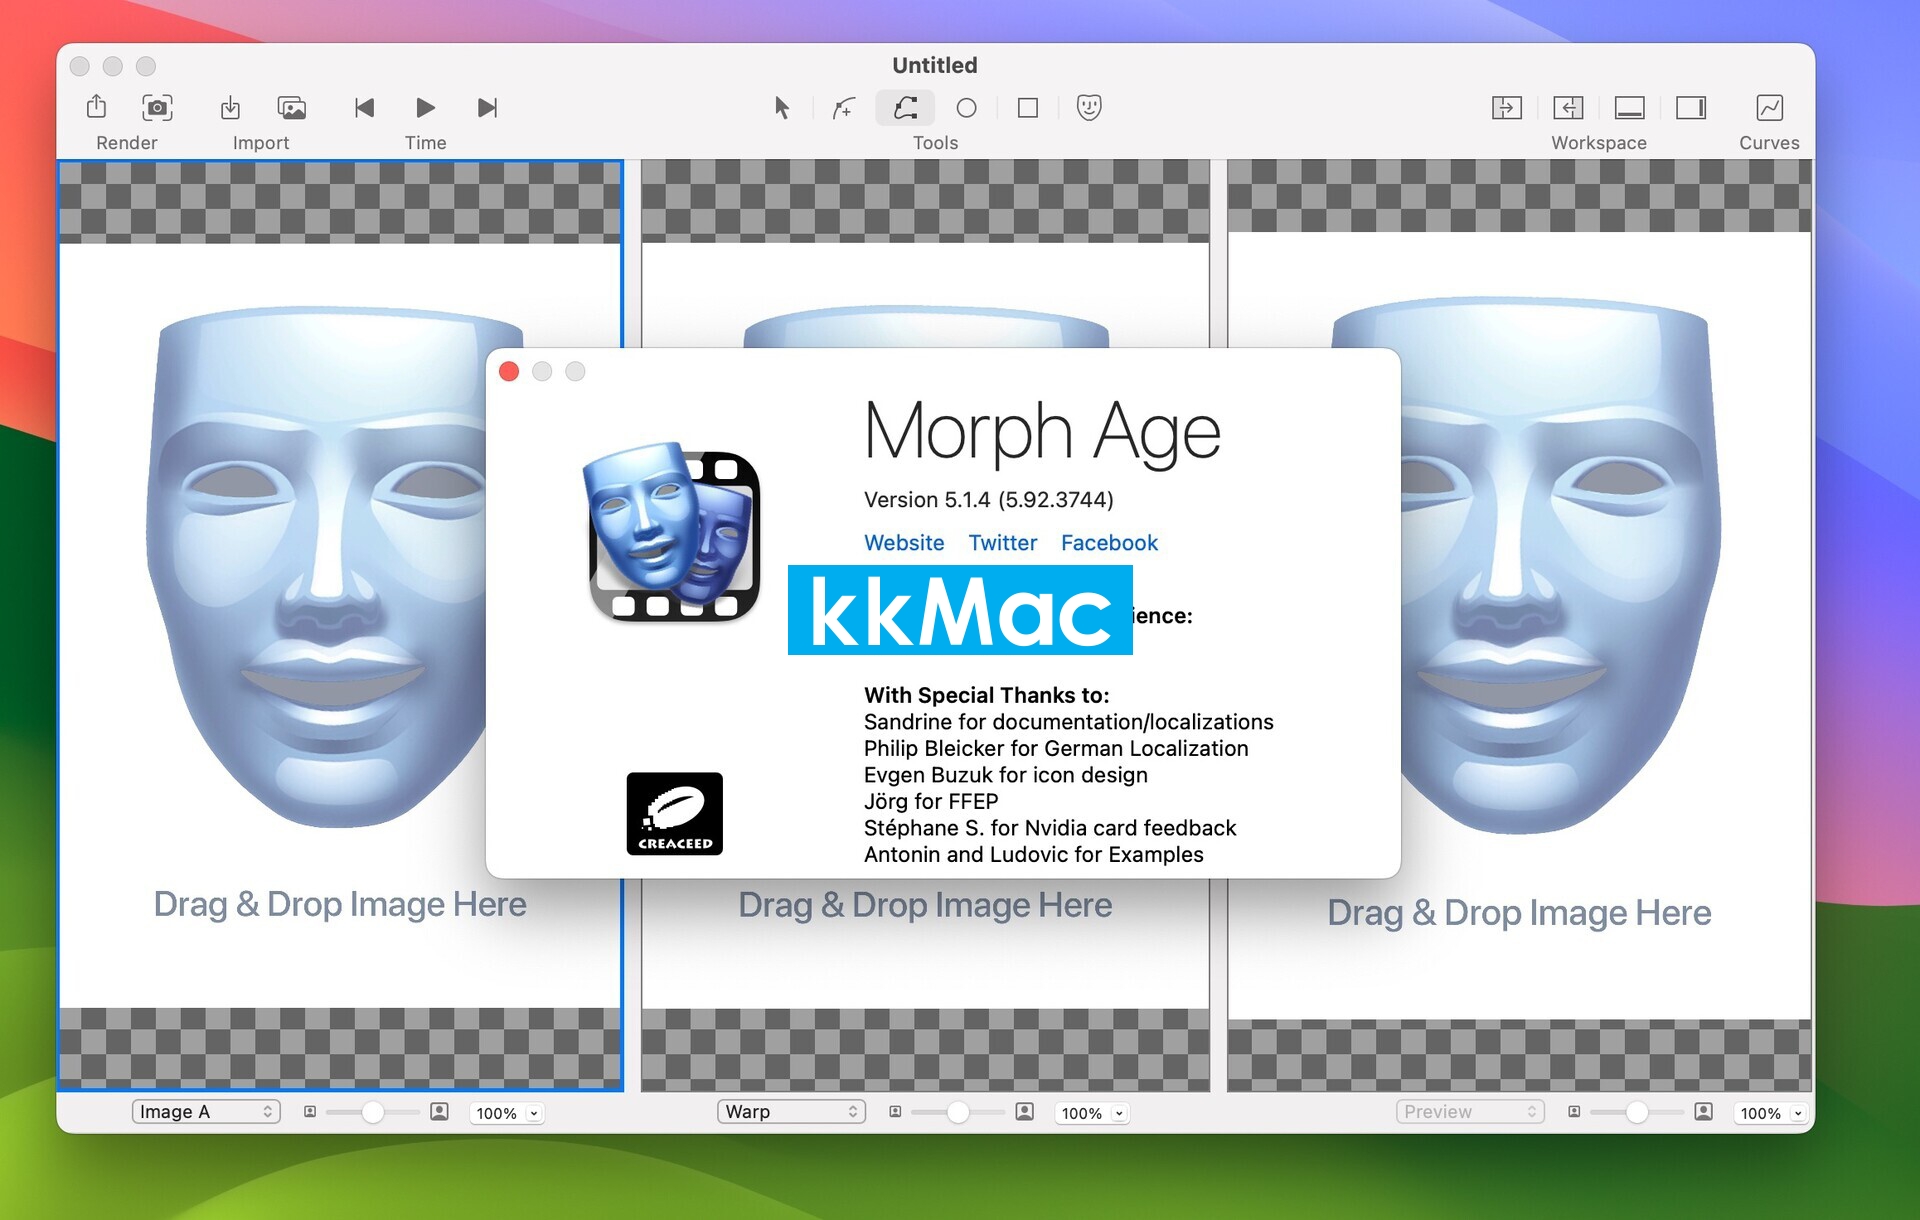Click large zoom-in icon in Image A pane
The image size is (1920, 1220).
click(439, 1112)
